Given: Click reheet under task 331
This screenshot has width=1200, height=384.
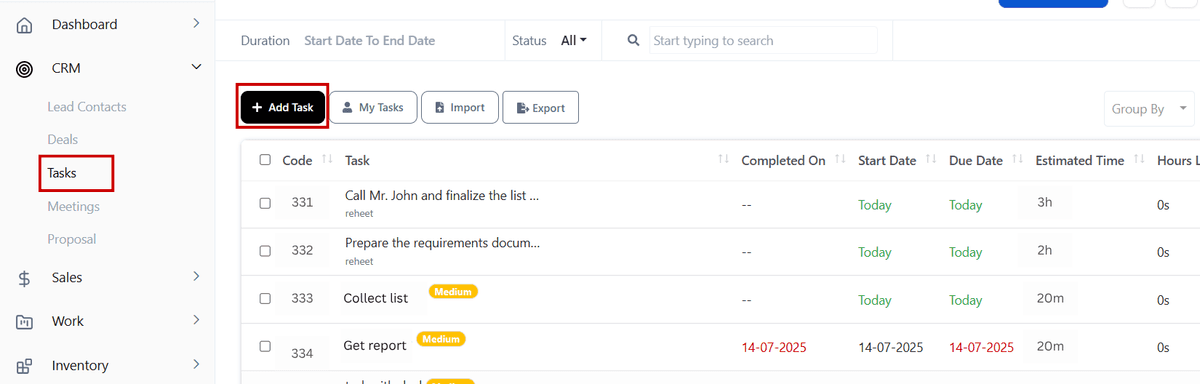Looking at the screenshot, I should coord(359,214).
